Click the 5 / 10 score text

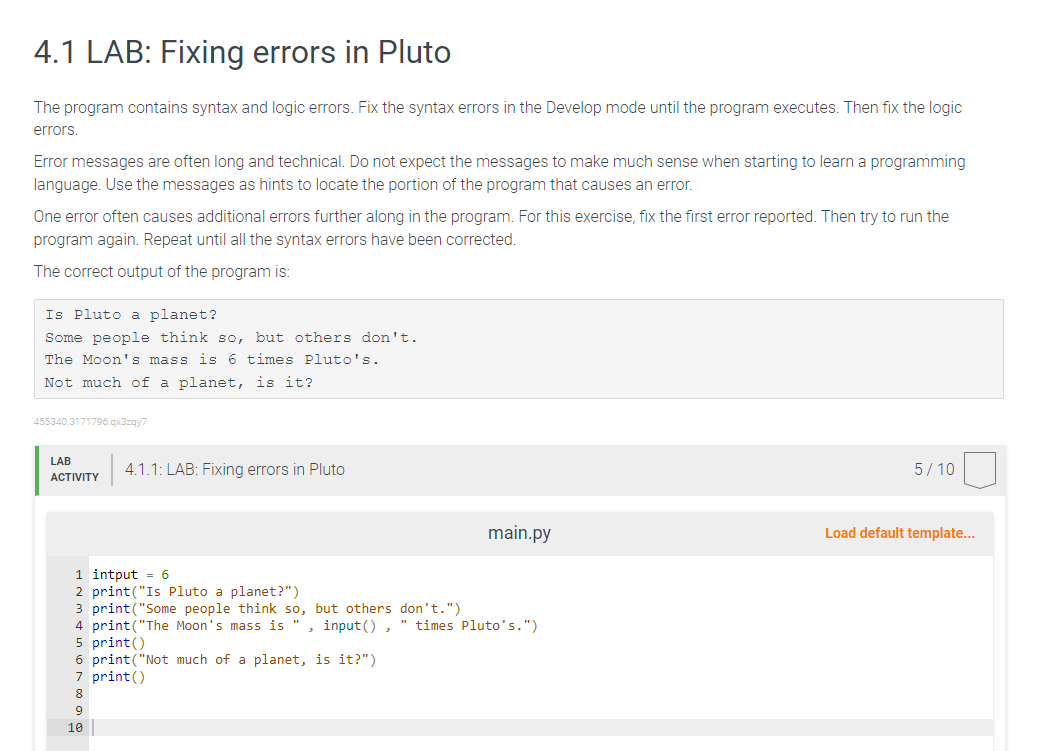coord(934,469)
